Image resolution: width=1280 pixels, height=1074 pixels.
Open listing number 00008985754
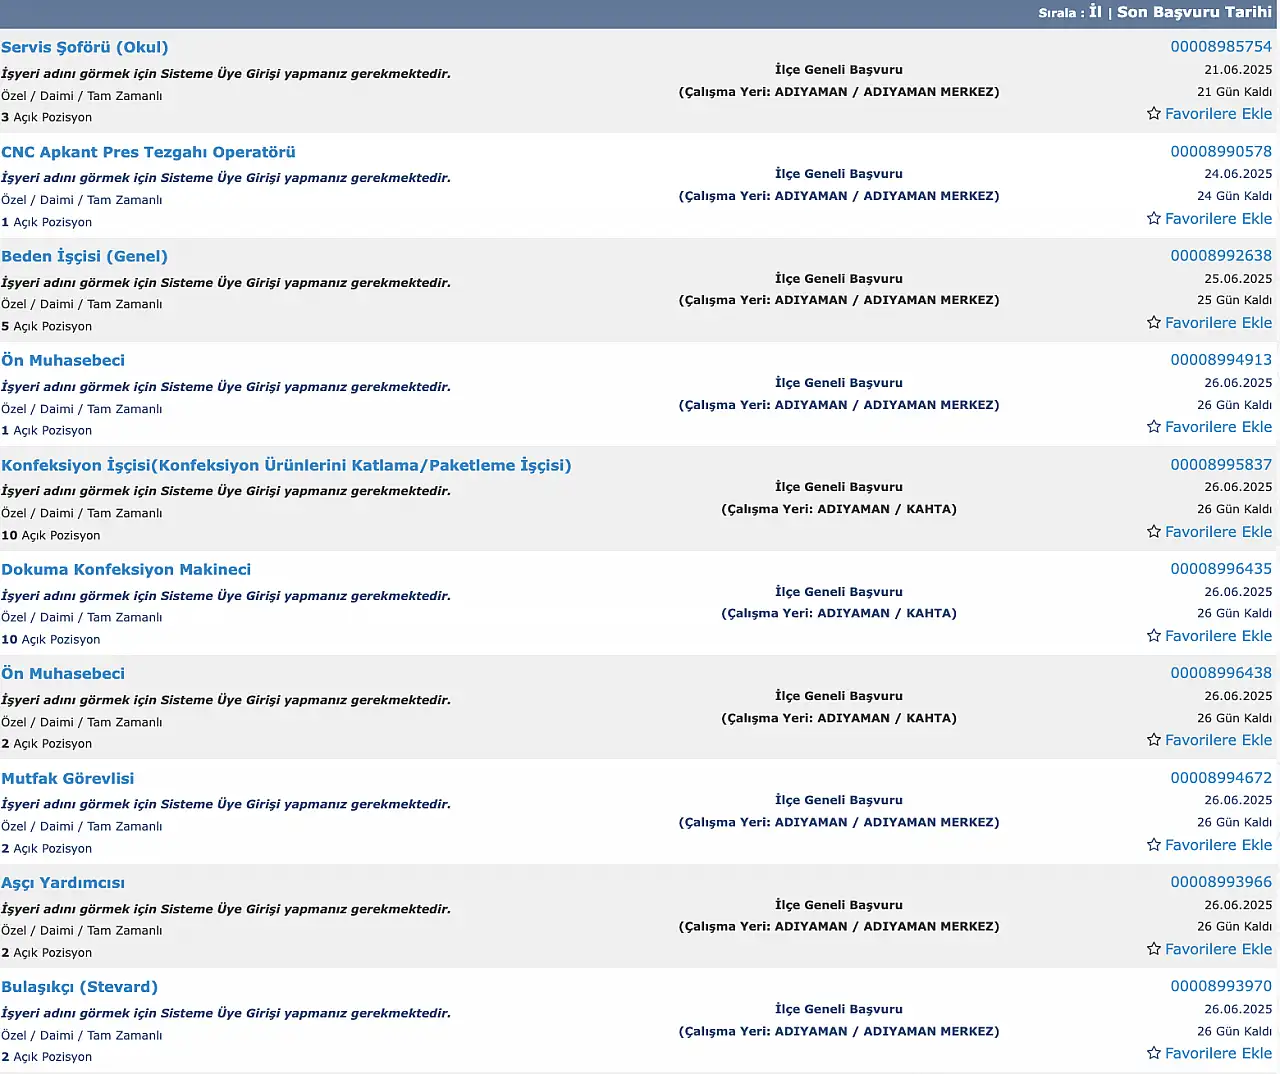point(1221,47)
